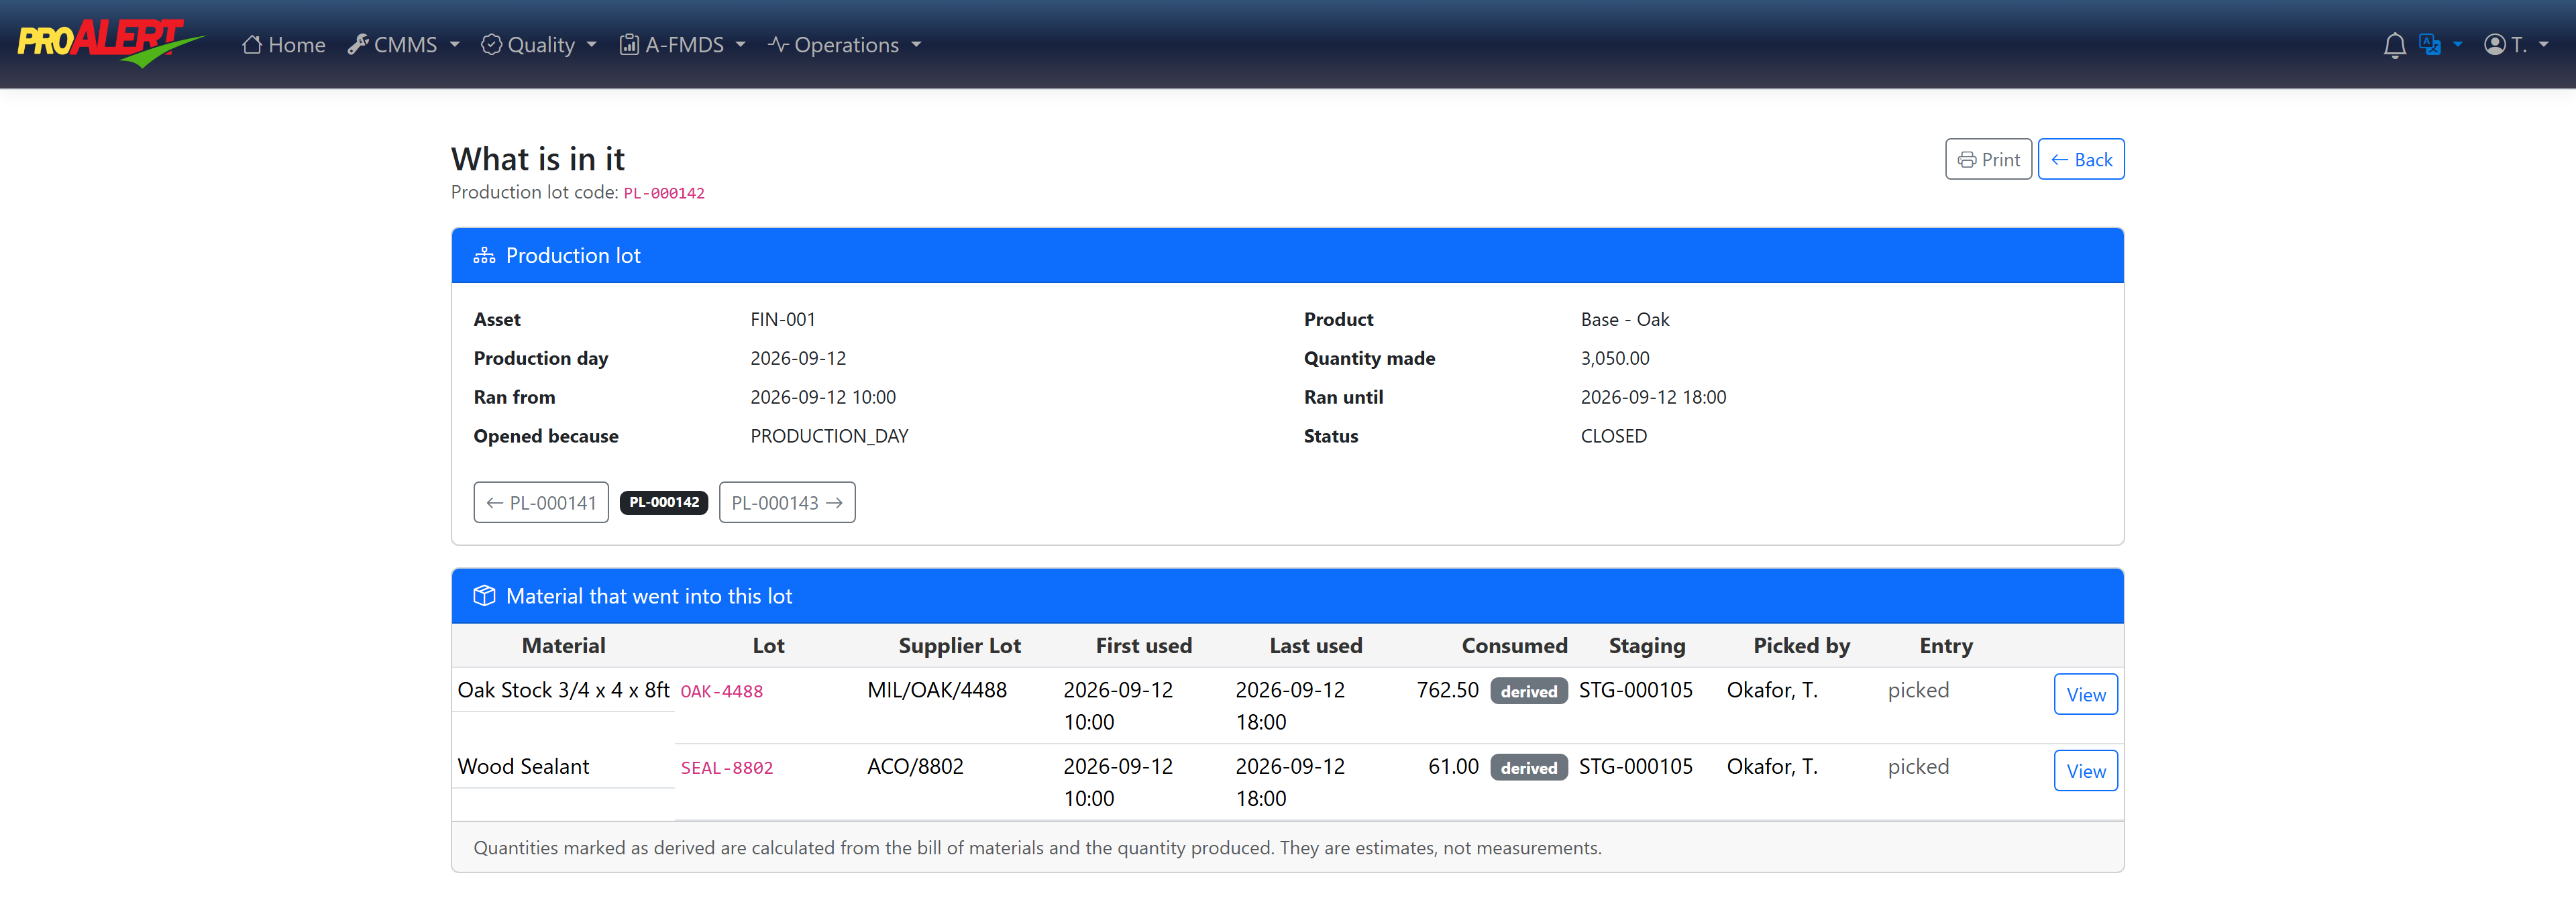Click the Staging column header
Viewport: 2576px width, 916px height.
(x=1647, y=646)
